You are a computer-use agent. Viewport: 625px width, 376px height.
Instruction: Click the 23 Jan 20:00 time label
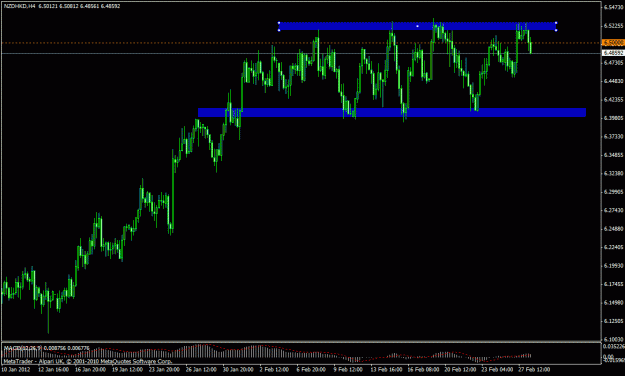pos(164,370)
